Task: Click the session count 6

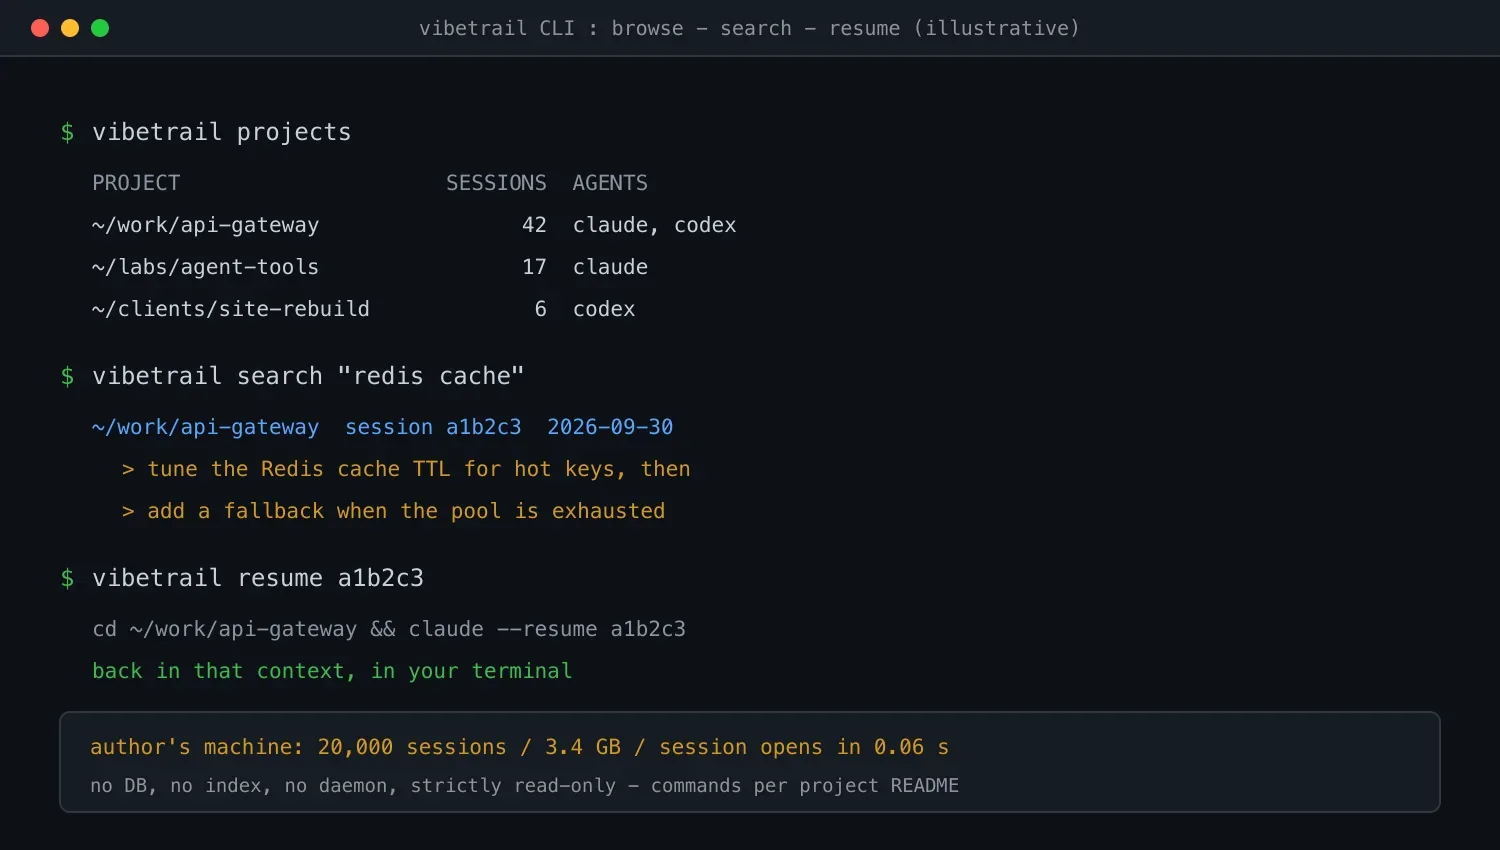Action: pos(541,309)
